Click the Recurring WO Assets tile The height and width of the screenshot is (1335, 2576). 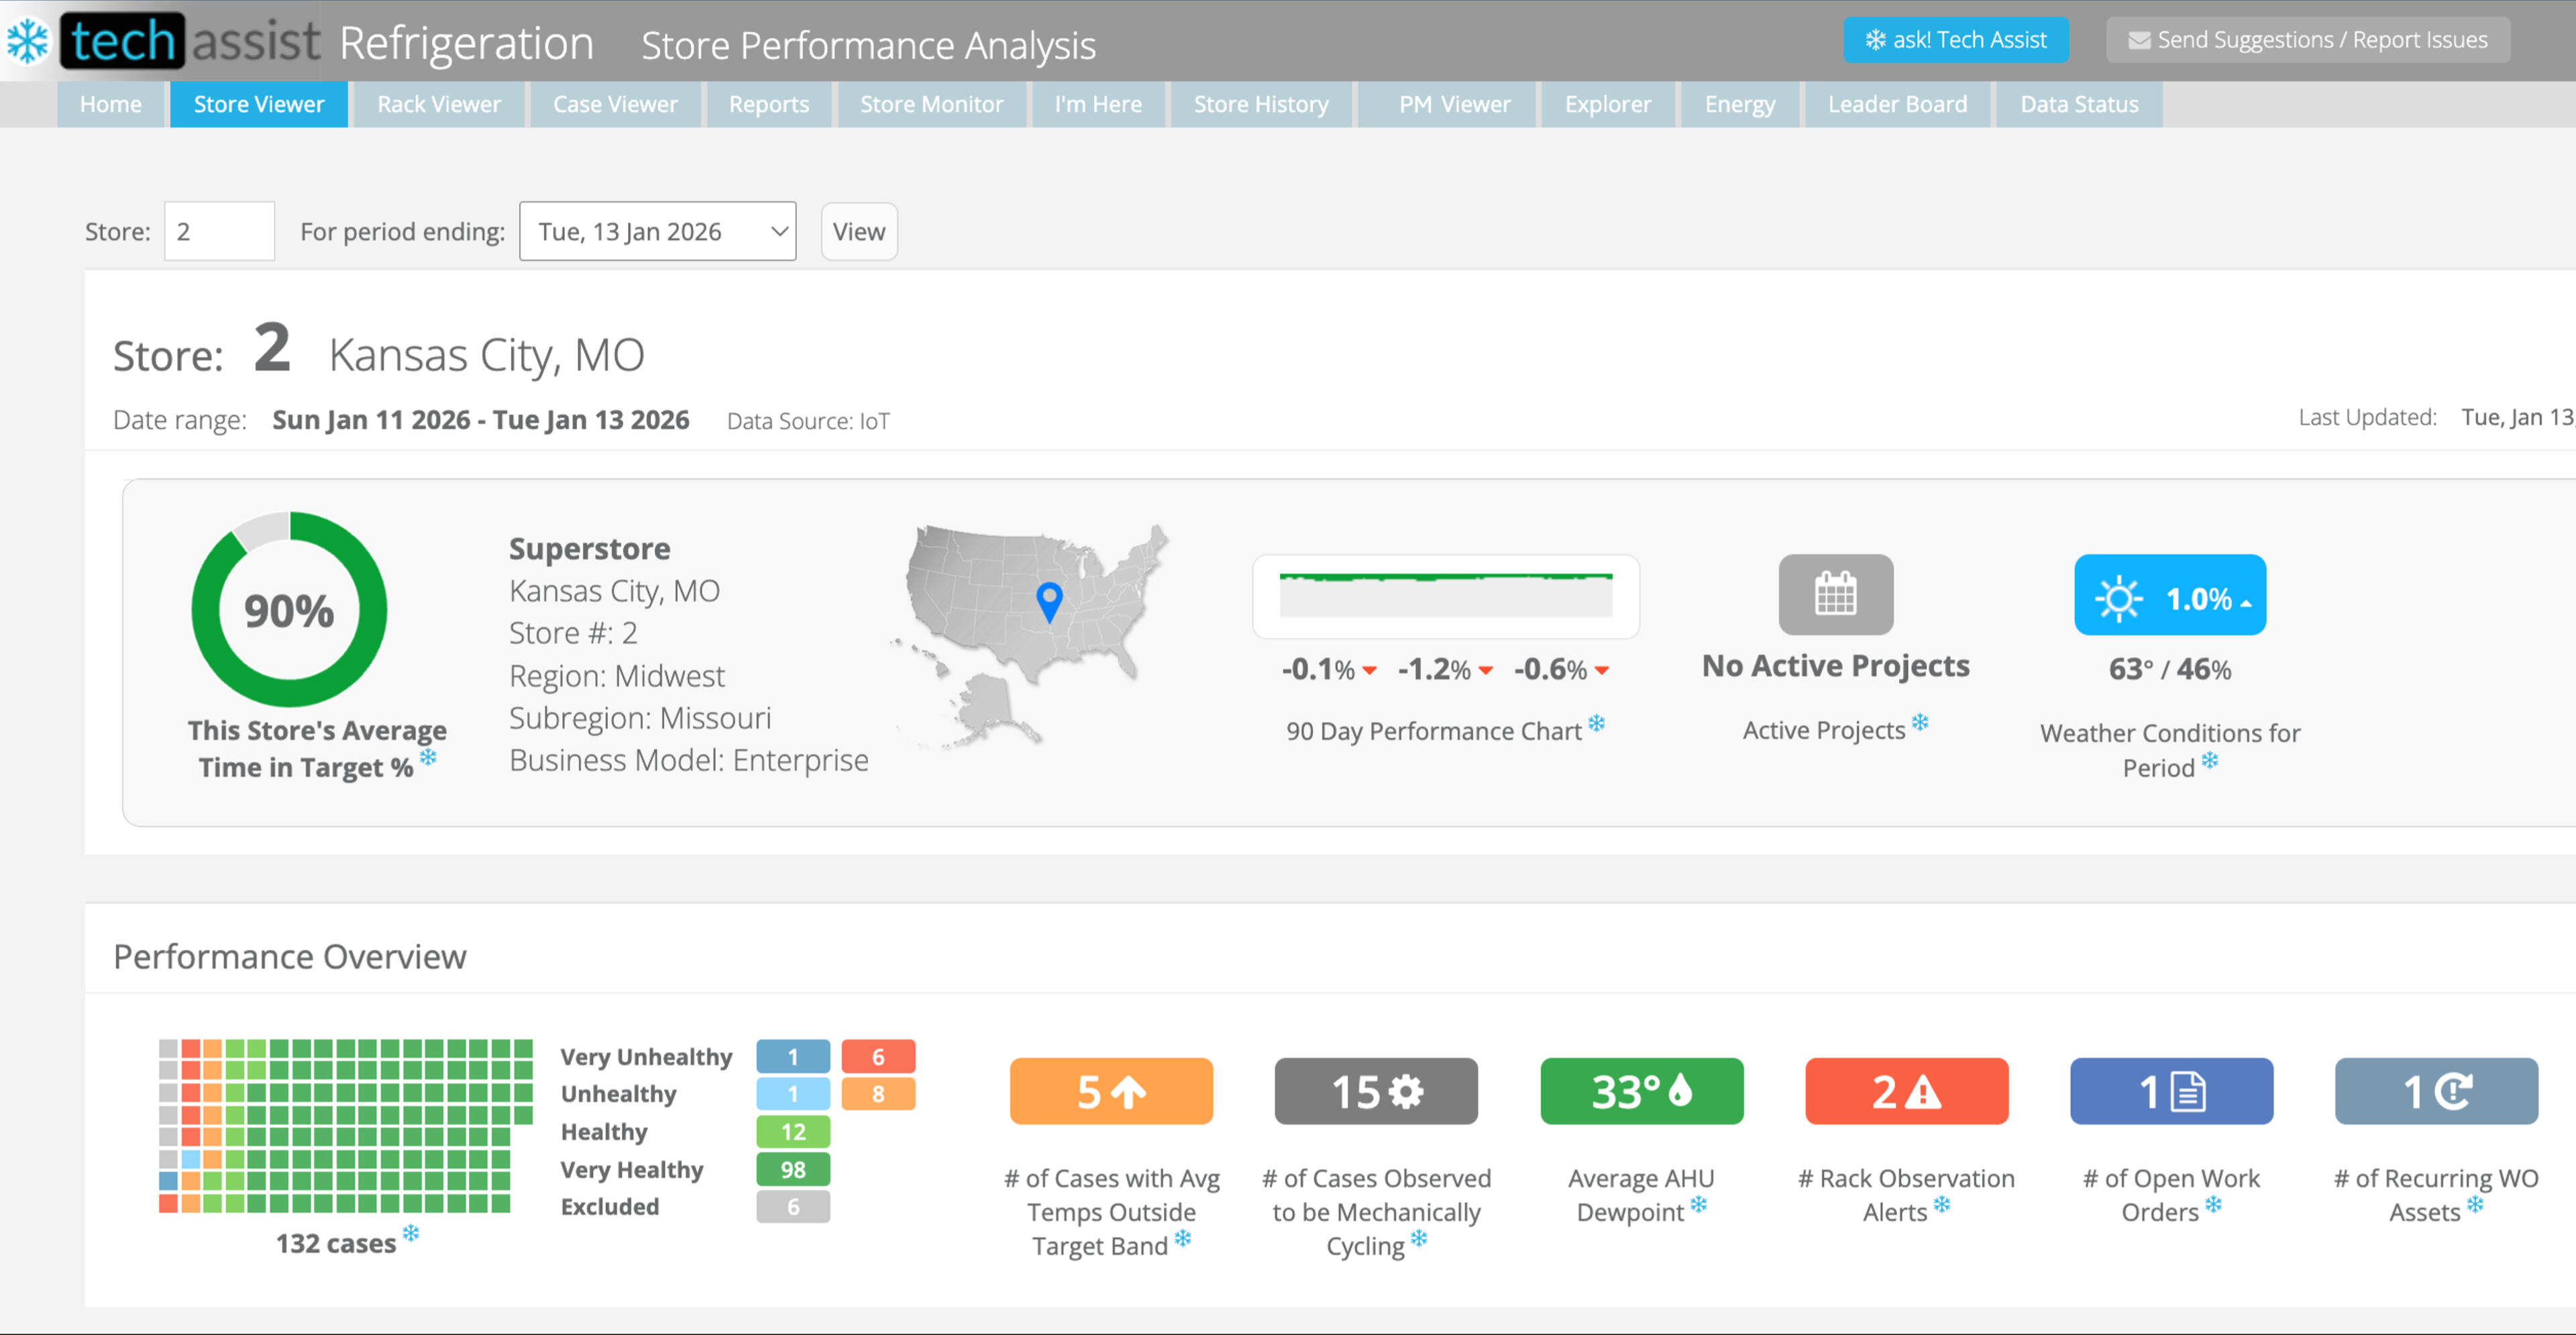(2435, 1091)
